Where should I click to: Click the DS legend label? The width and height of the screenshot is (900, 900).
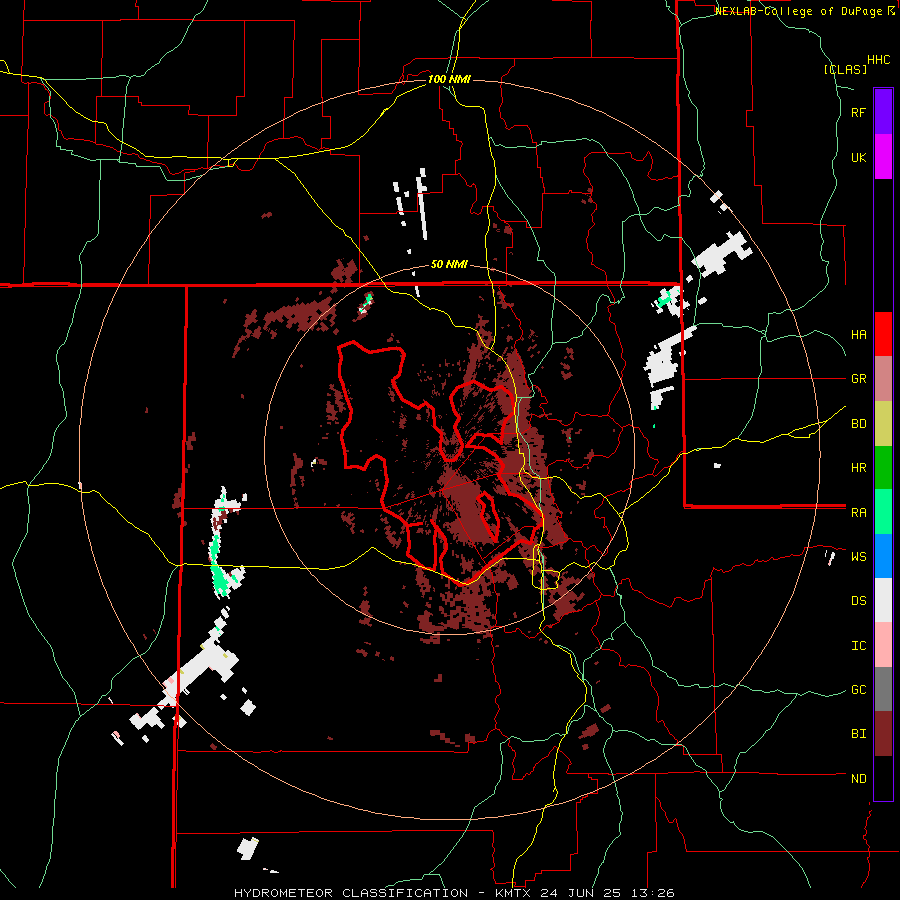tap(858, 601)
